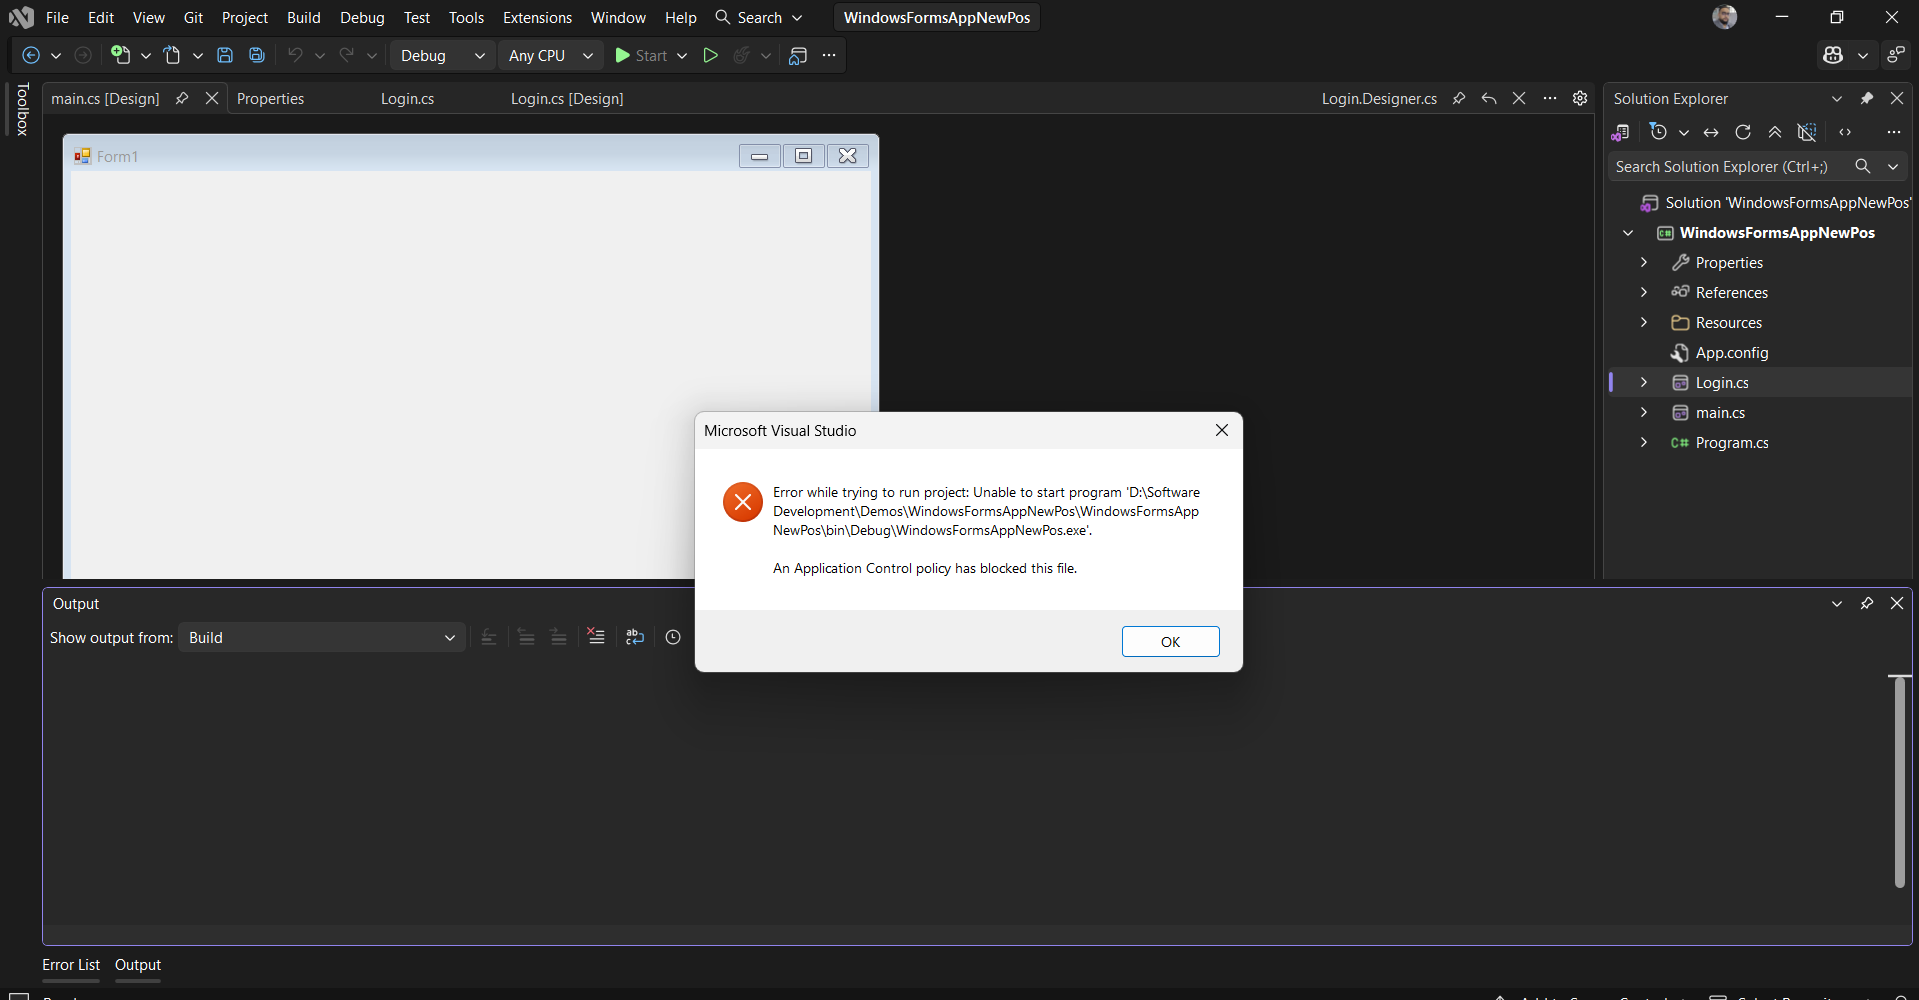The width and height of the screenshot is (1919, 1000).
Task: Click the tab overflow ellipsis beside the gear
Action: (x=1550, y=98)
